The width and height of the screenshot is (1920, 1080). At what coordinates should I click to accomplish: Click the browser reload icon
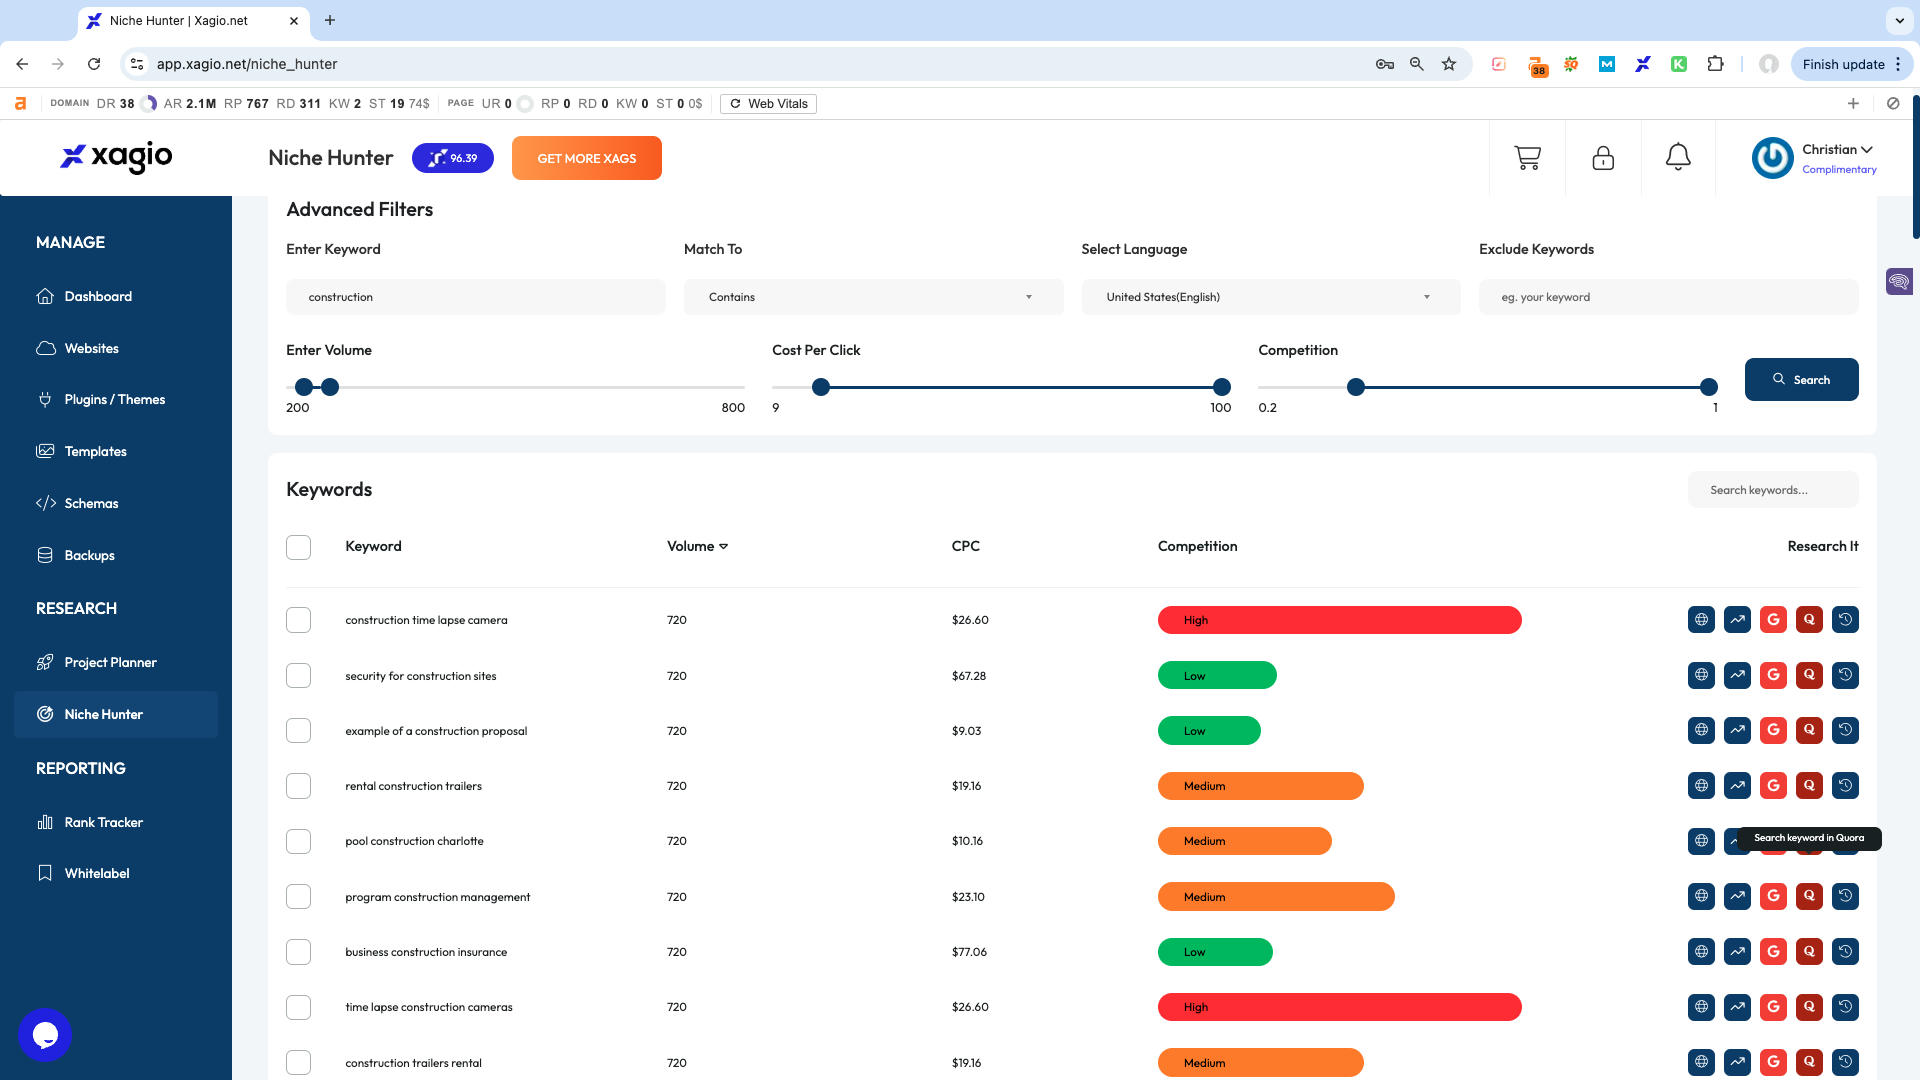tap(94, 64)
